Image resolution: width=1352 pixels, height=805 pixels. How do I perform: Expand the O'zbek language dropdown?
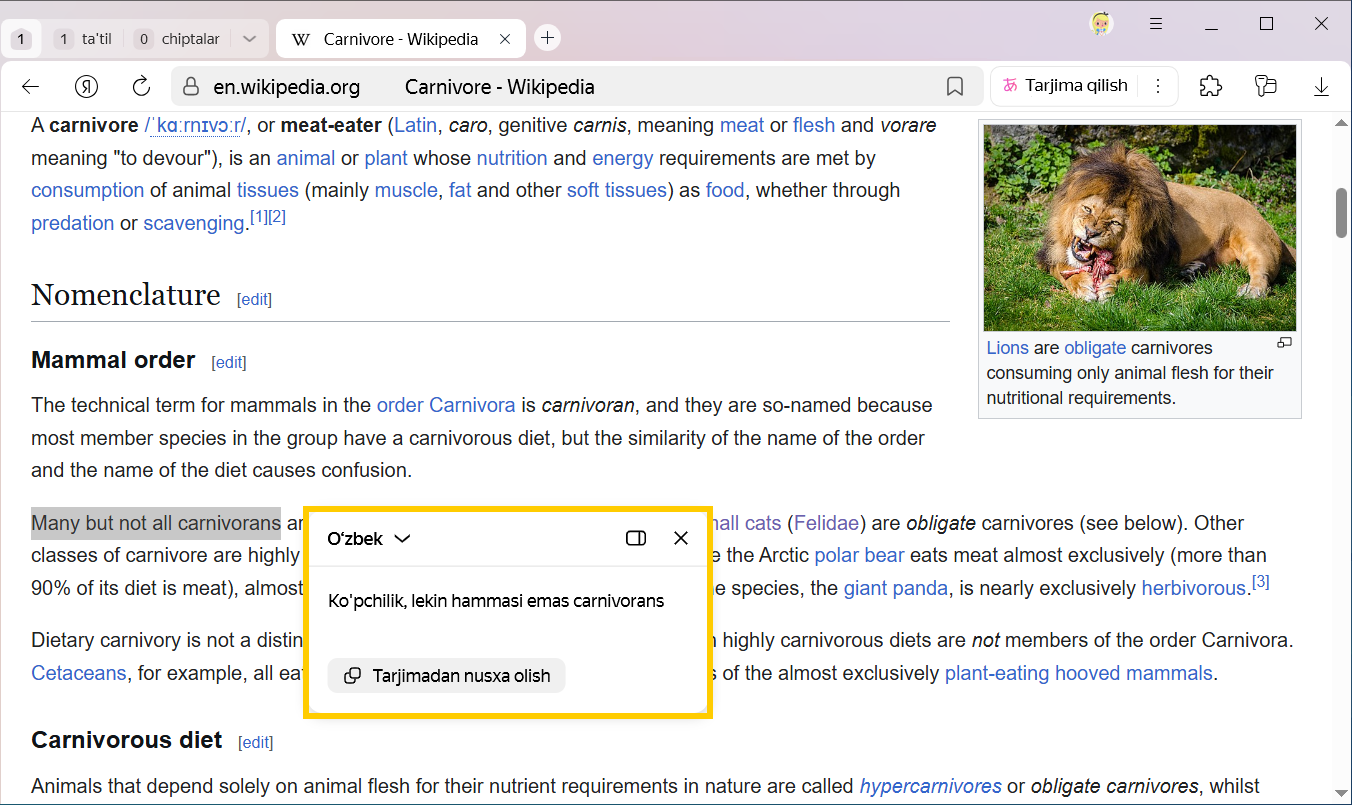tap(369, 539)
